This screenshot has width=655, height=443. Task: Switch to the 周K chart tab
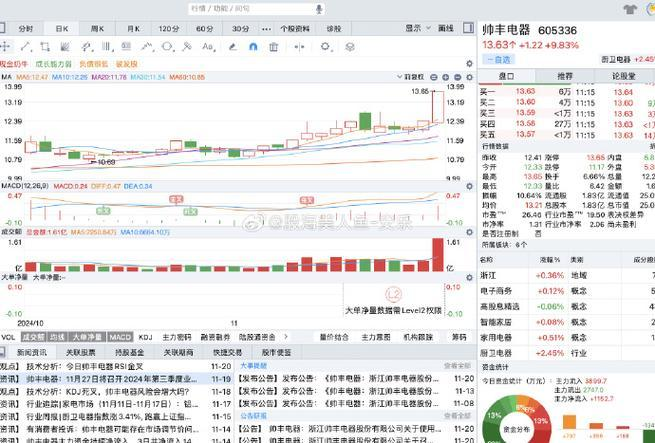(x=97, y=28)
